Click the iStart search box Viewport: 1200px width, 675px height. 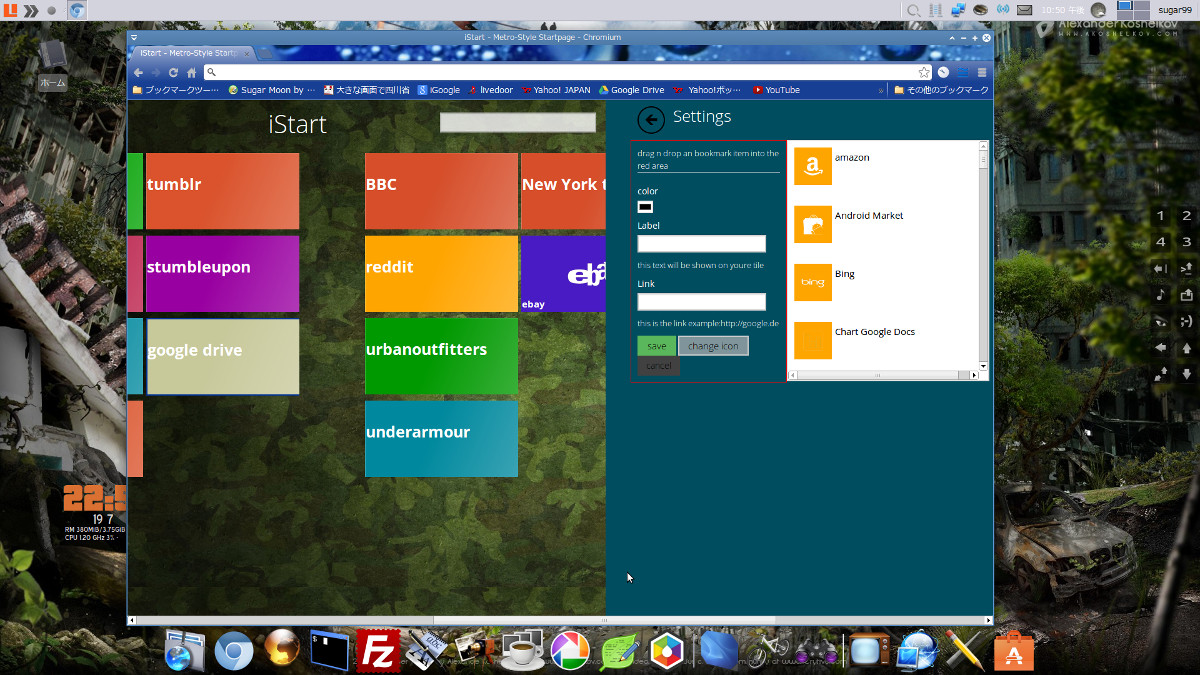(518, 122)
